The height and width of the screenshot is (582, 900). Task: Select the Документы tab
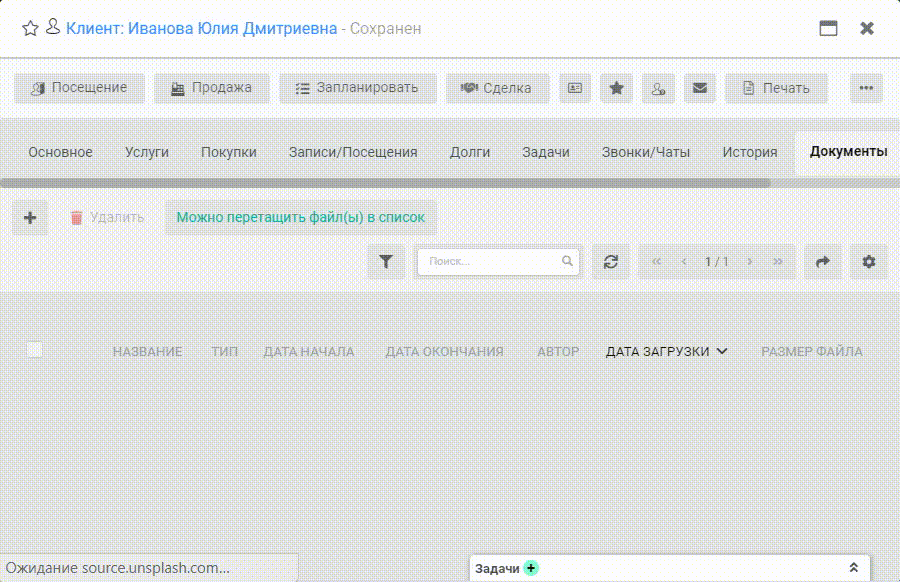(848, 152)
